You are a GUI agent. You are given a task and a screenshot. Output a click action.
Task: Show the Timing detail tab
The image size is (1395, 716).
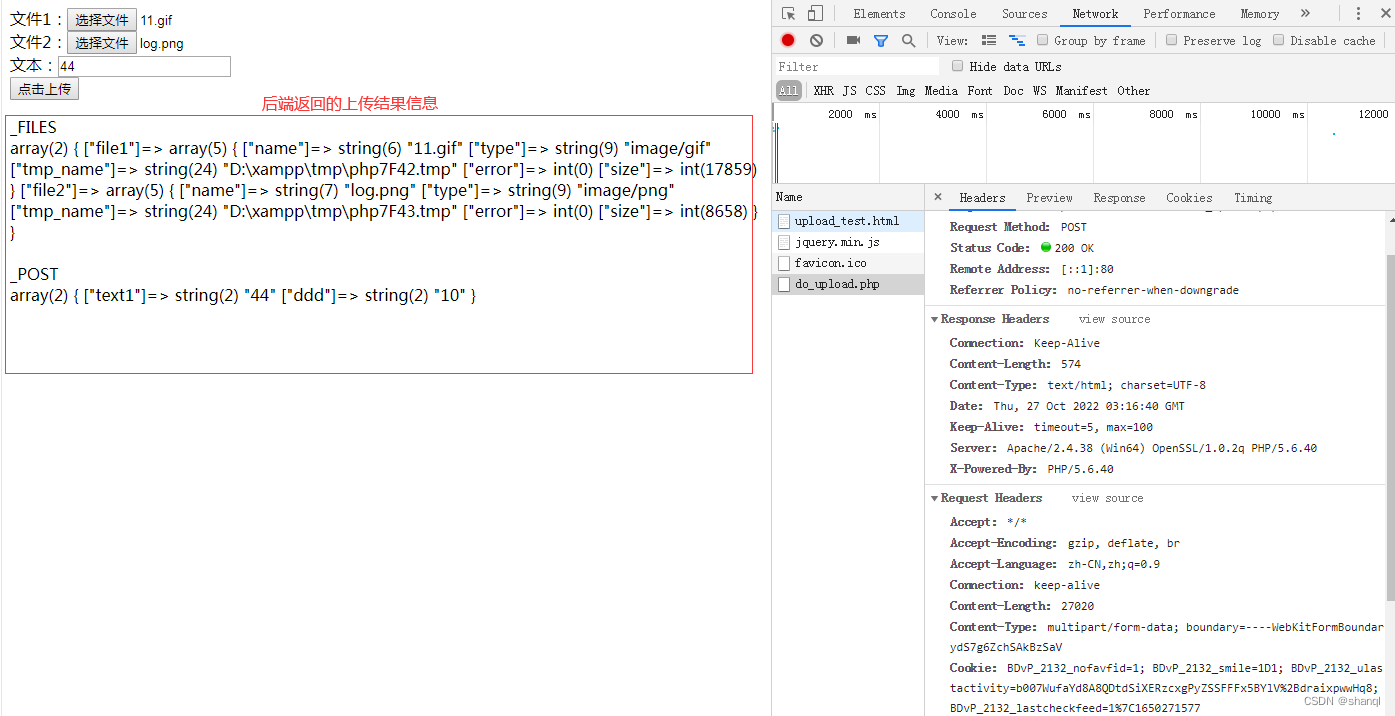click(1253, 198)
